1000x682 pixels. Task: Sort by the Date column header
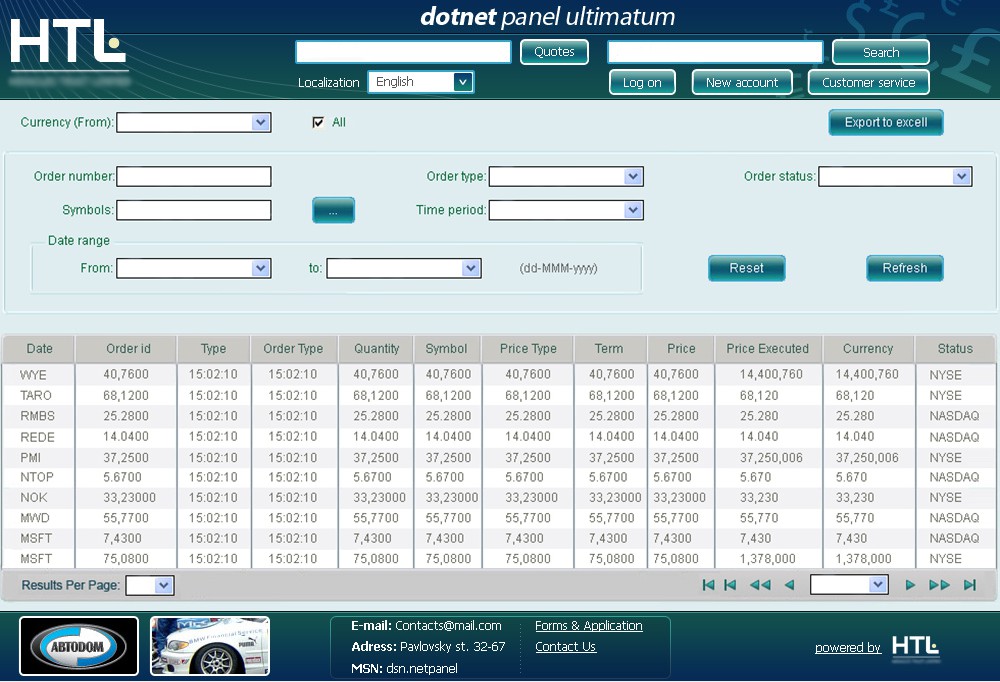(39, 349)
